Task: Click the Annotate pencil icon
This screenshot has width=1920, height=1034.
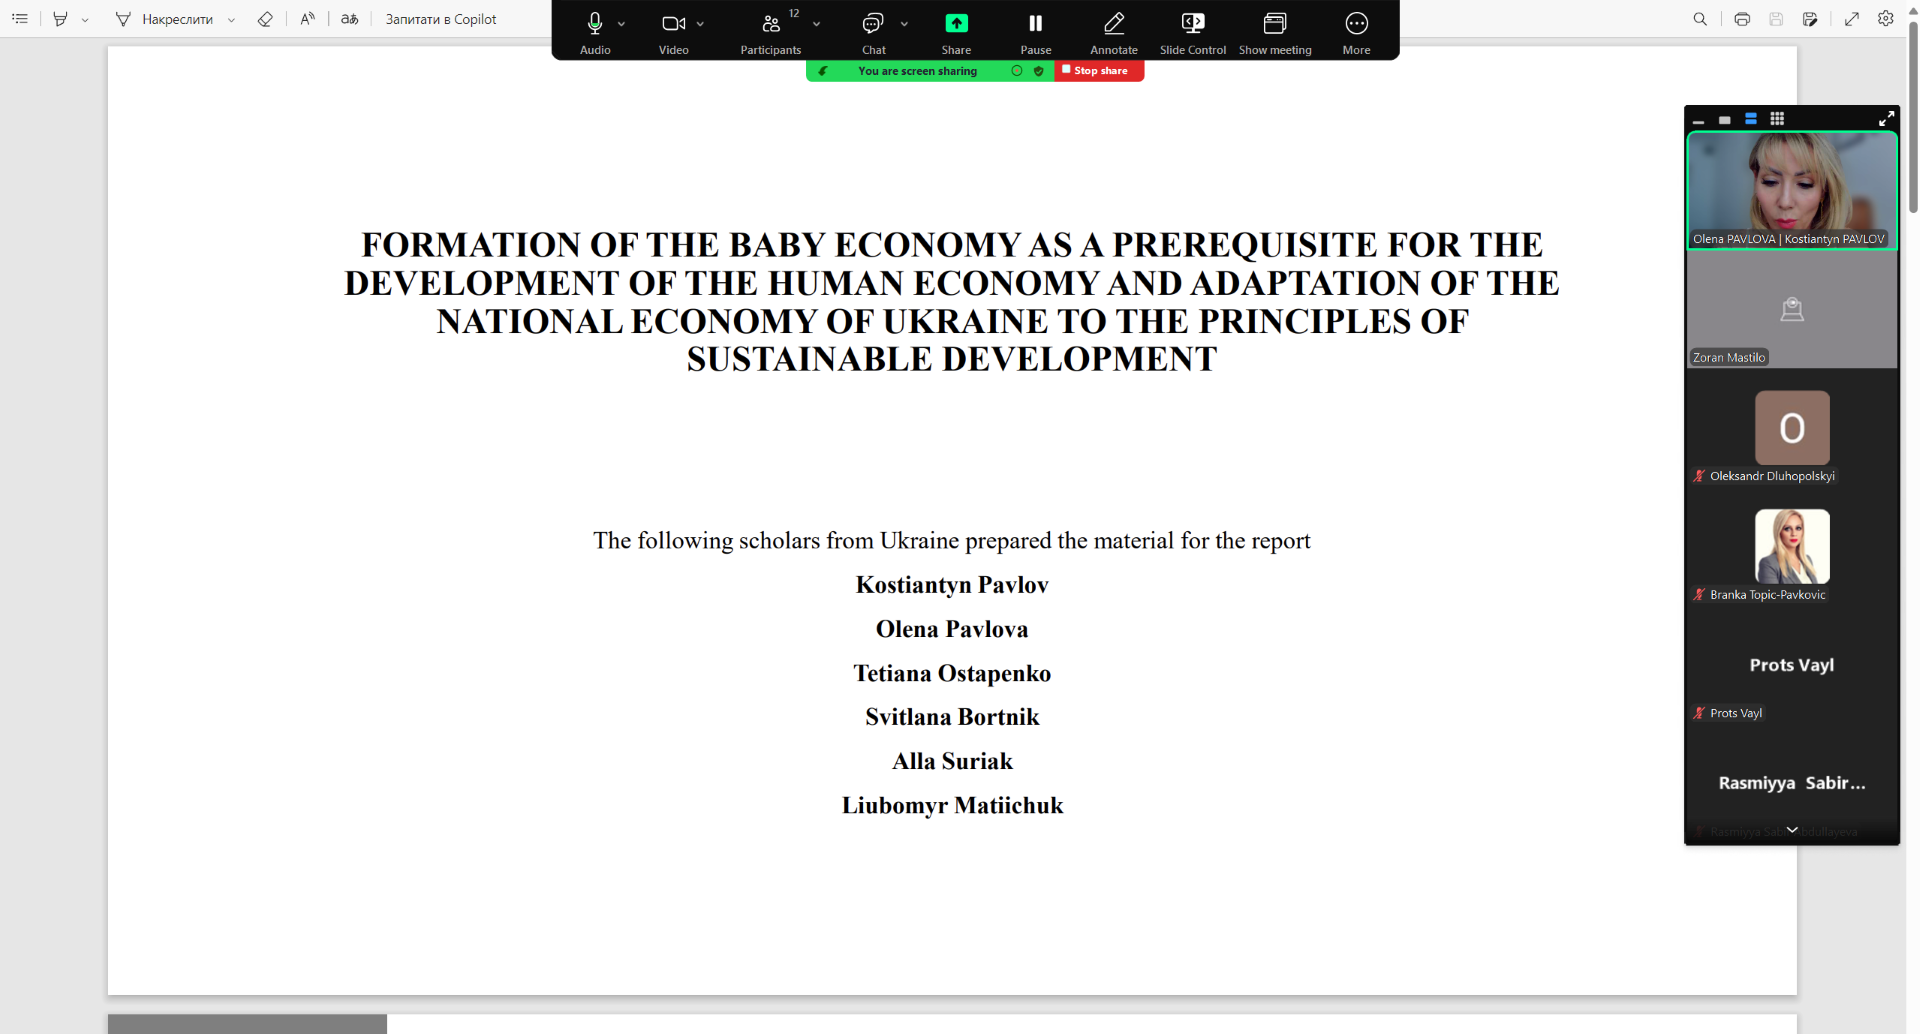Action: coord(1113,24)
